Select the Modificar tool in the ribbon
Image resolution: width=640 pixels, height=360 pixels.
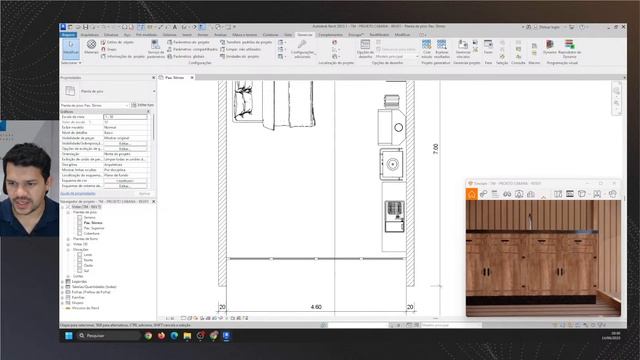tap(71, 49)
